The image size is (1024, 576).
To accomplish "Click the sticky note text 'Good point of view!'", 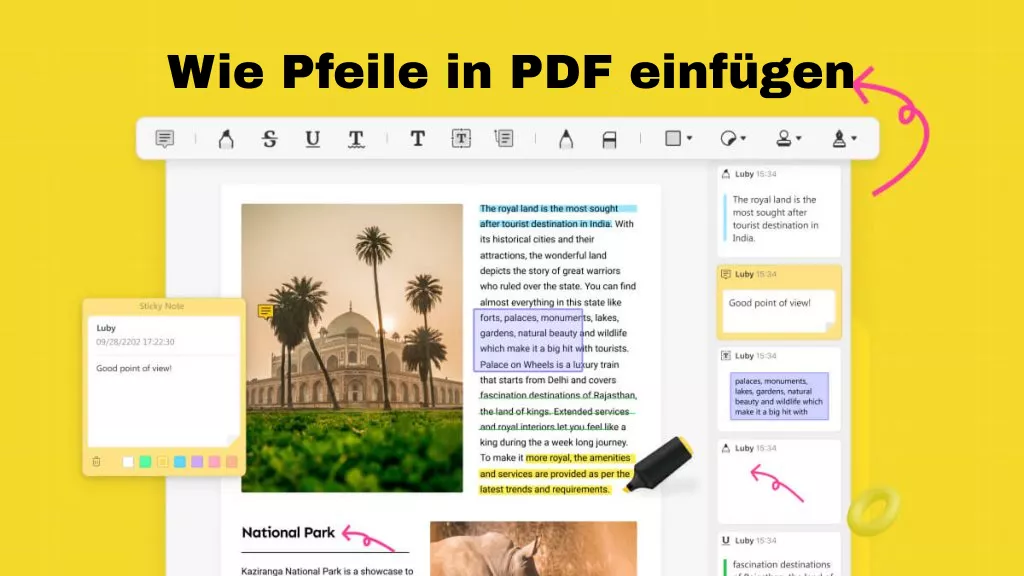I will pyautogui.click(x=134, y=368).
